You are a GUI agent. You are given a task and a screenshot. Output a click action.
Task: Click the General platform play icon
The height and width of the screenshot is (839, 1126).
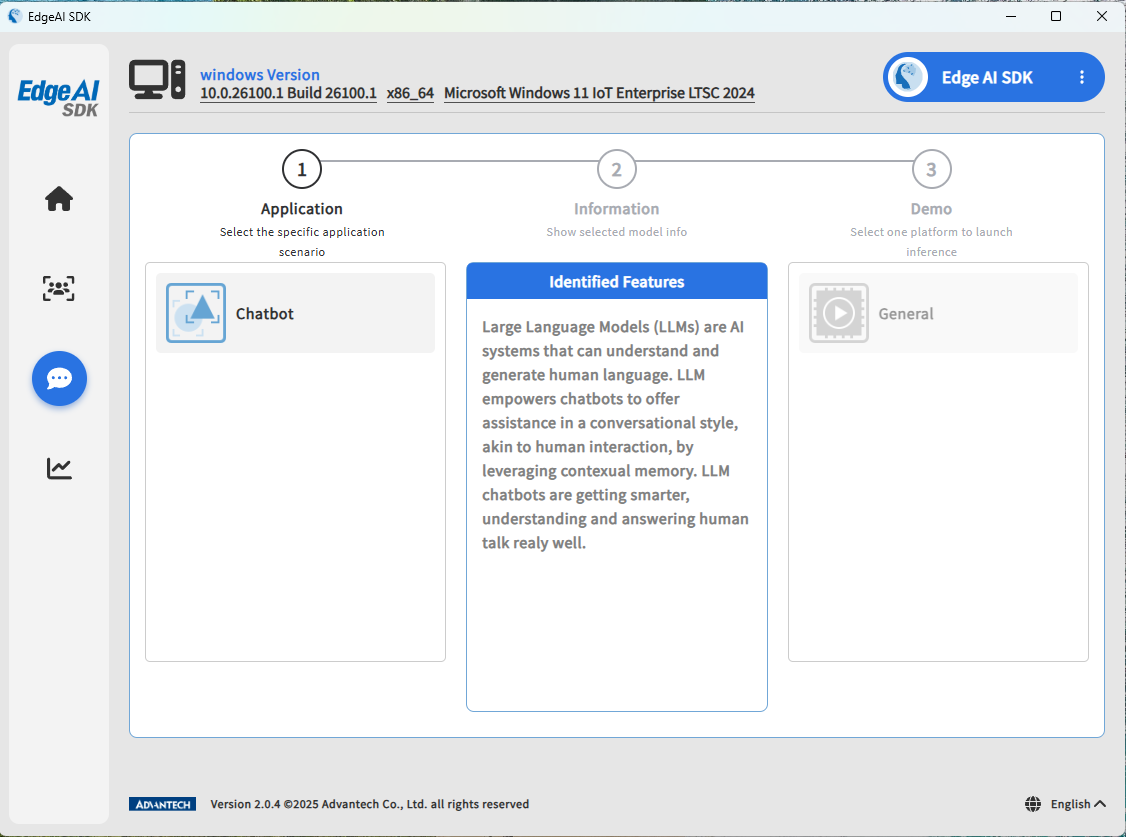coord(838,313)
